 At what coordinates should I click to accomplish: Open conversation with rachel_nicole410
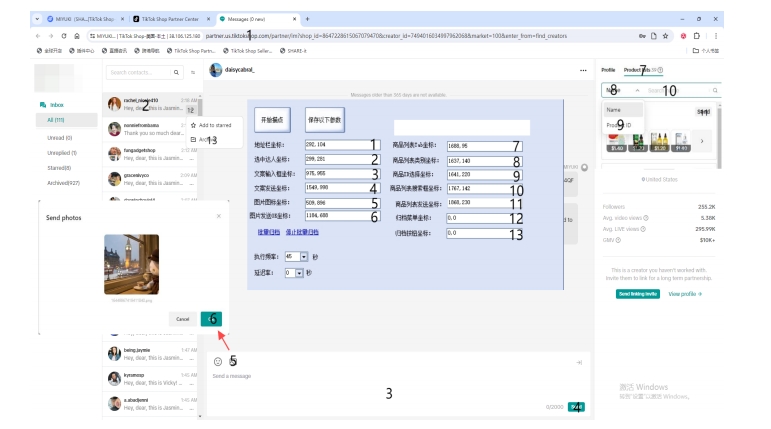[152, 104]
